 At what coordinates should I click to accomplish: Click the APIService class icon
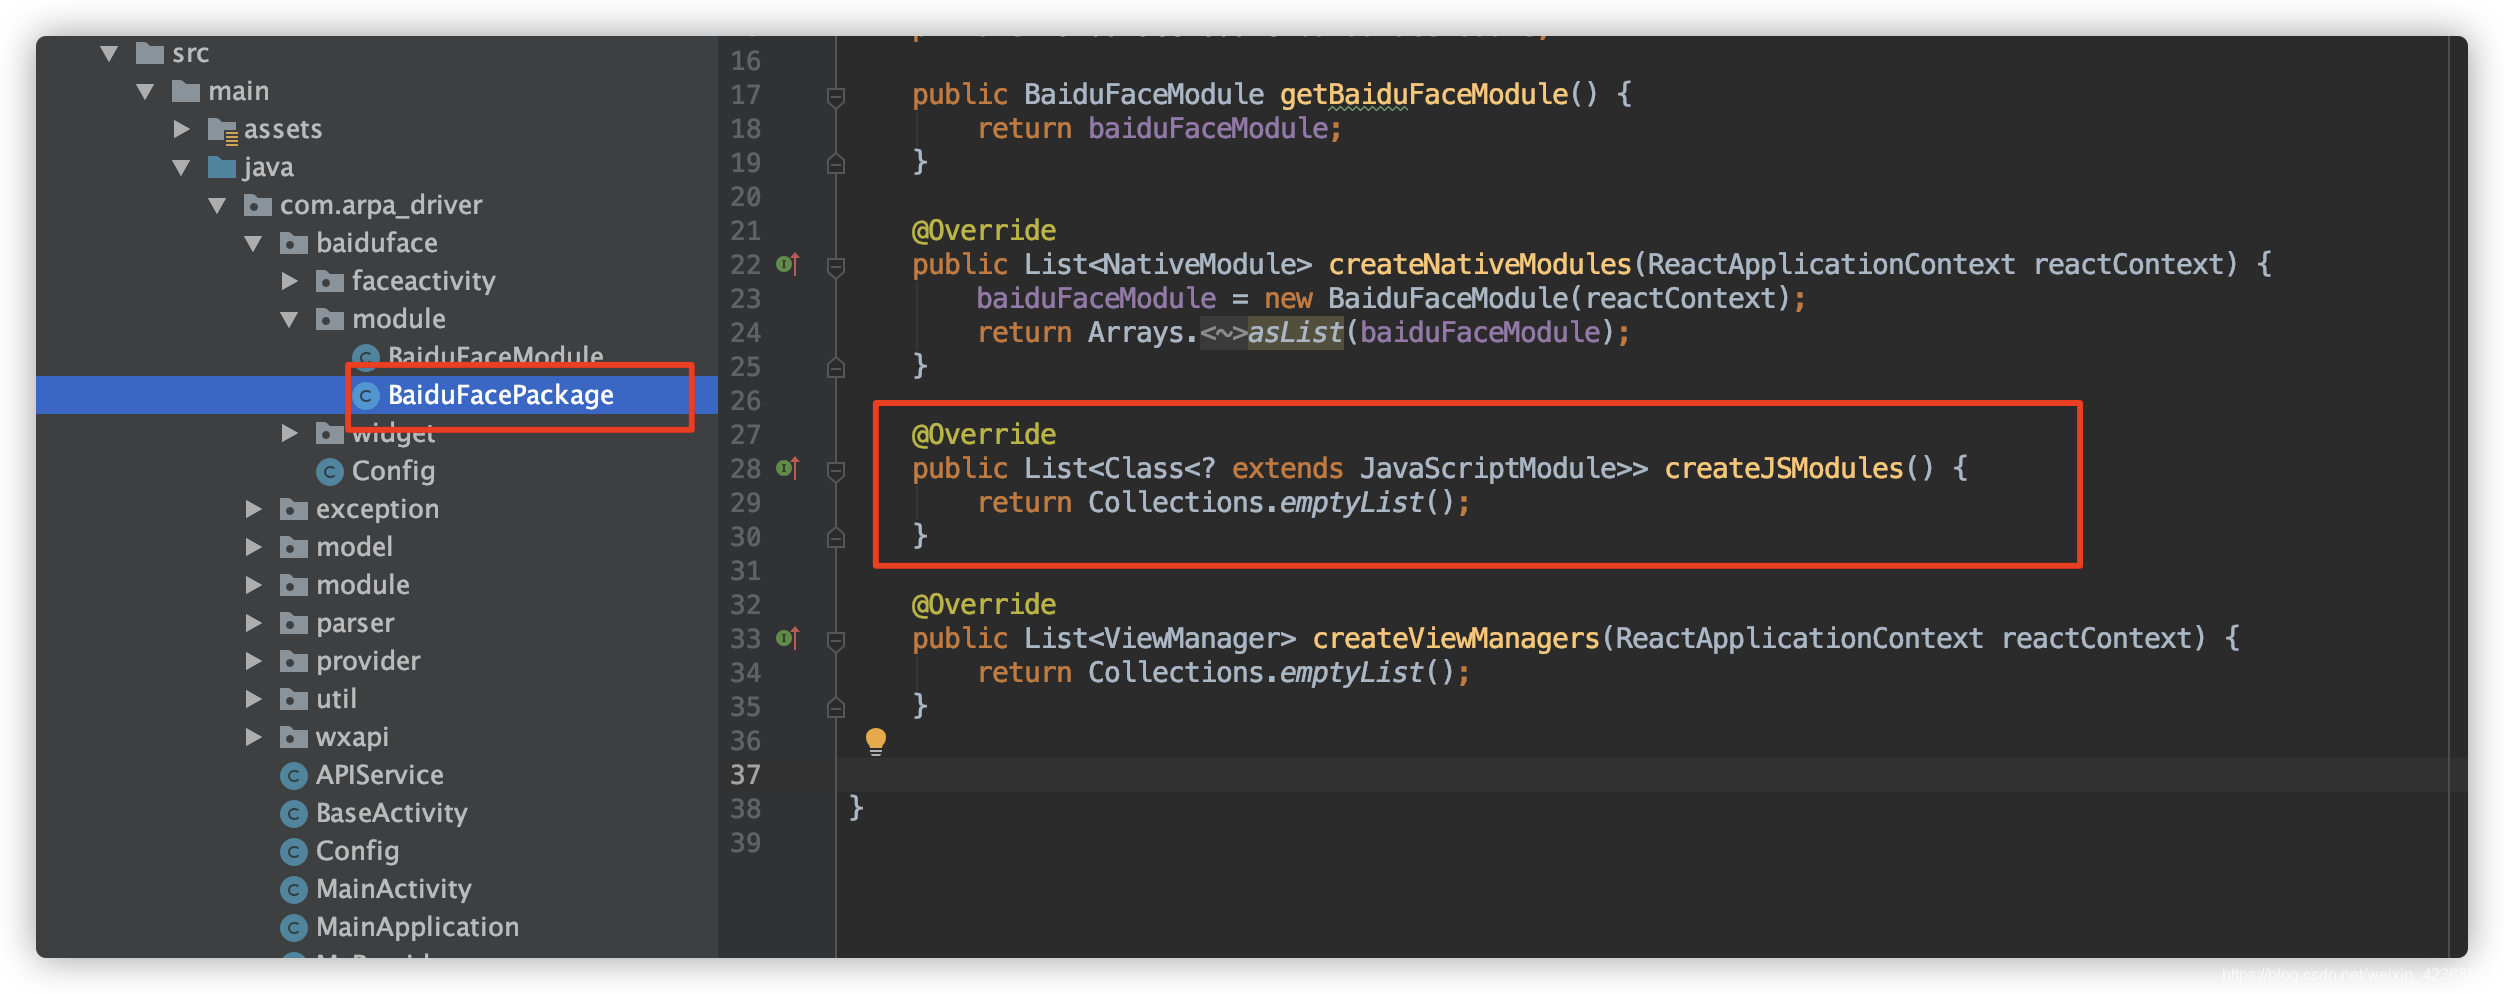pos(294,775)
